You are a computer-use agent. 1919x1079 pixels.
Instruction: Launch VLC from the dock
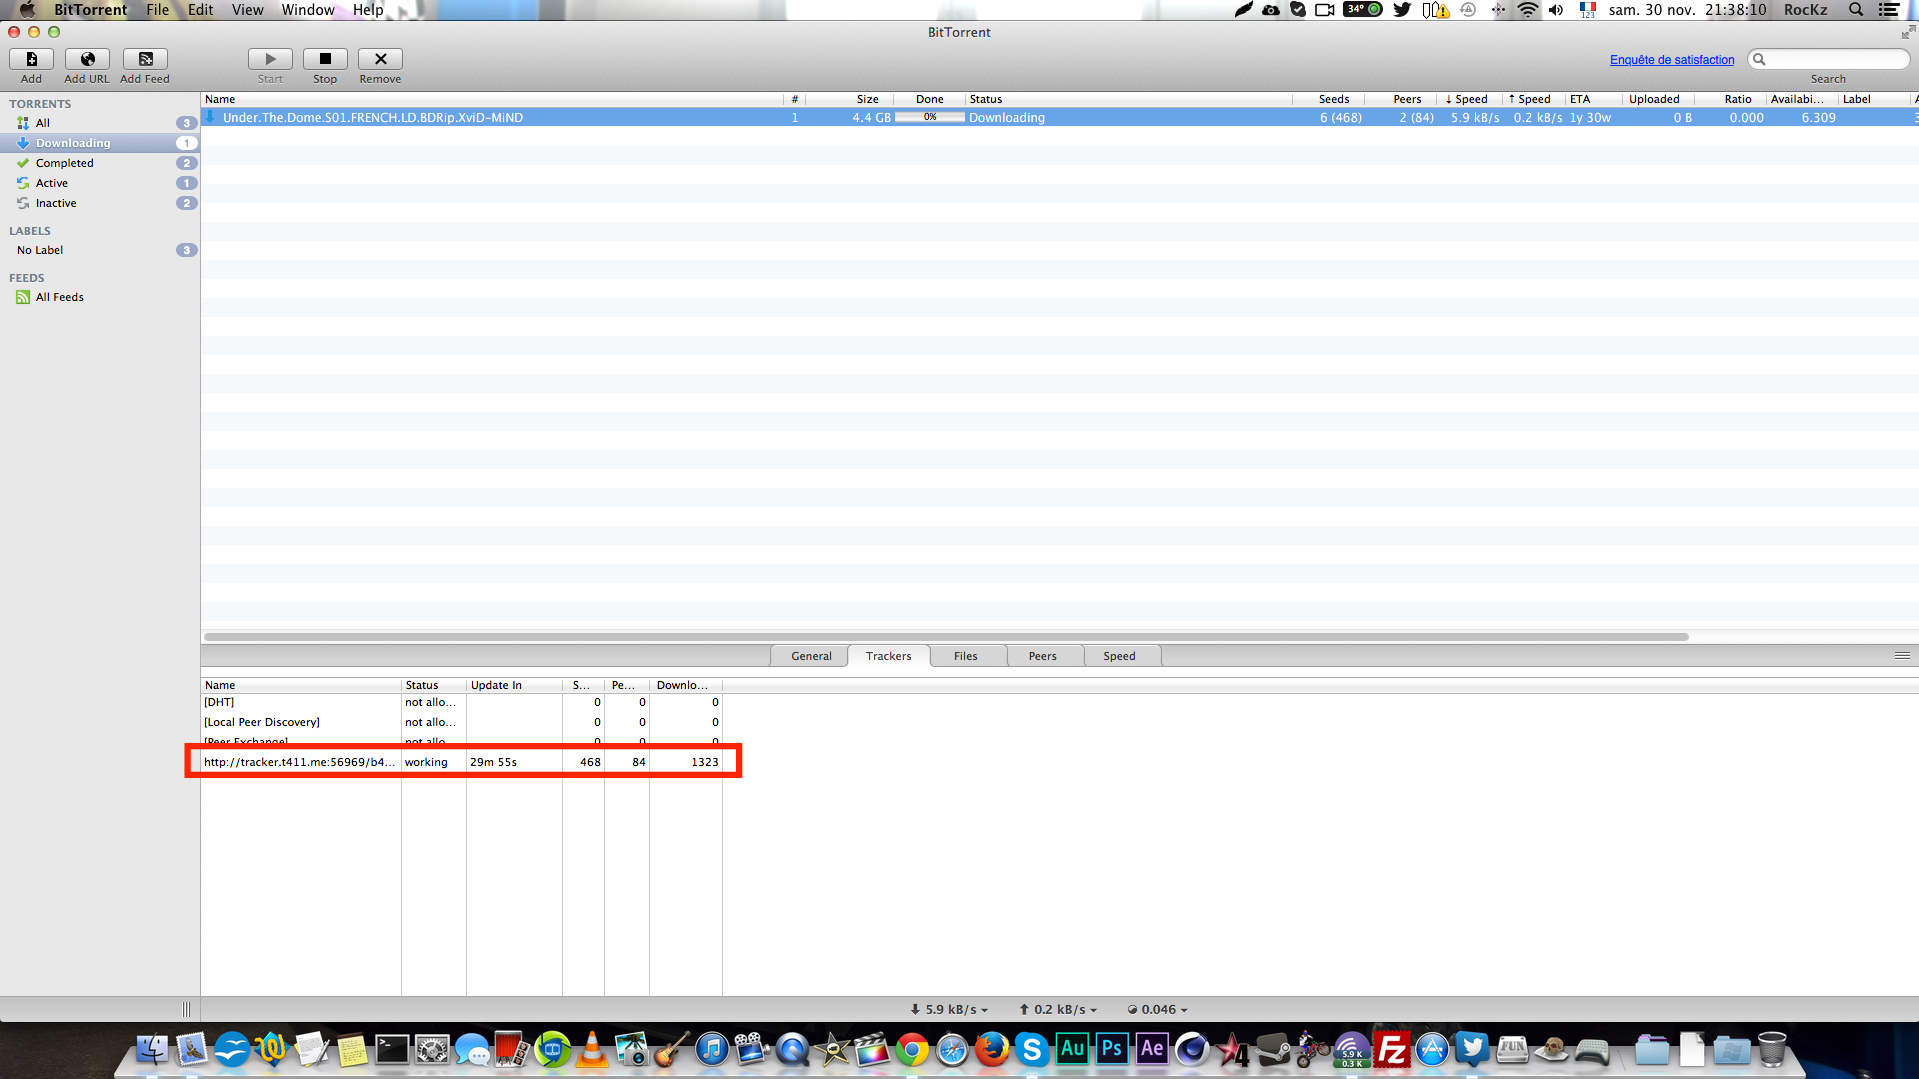click(x=592, y=1050)
